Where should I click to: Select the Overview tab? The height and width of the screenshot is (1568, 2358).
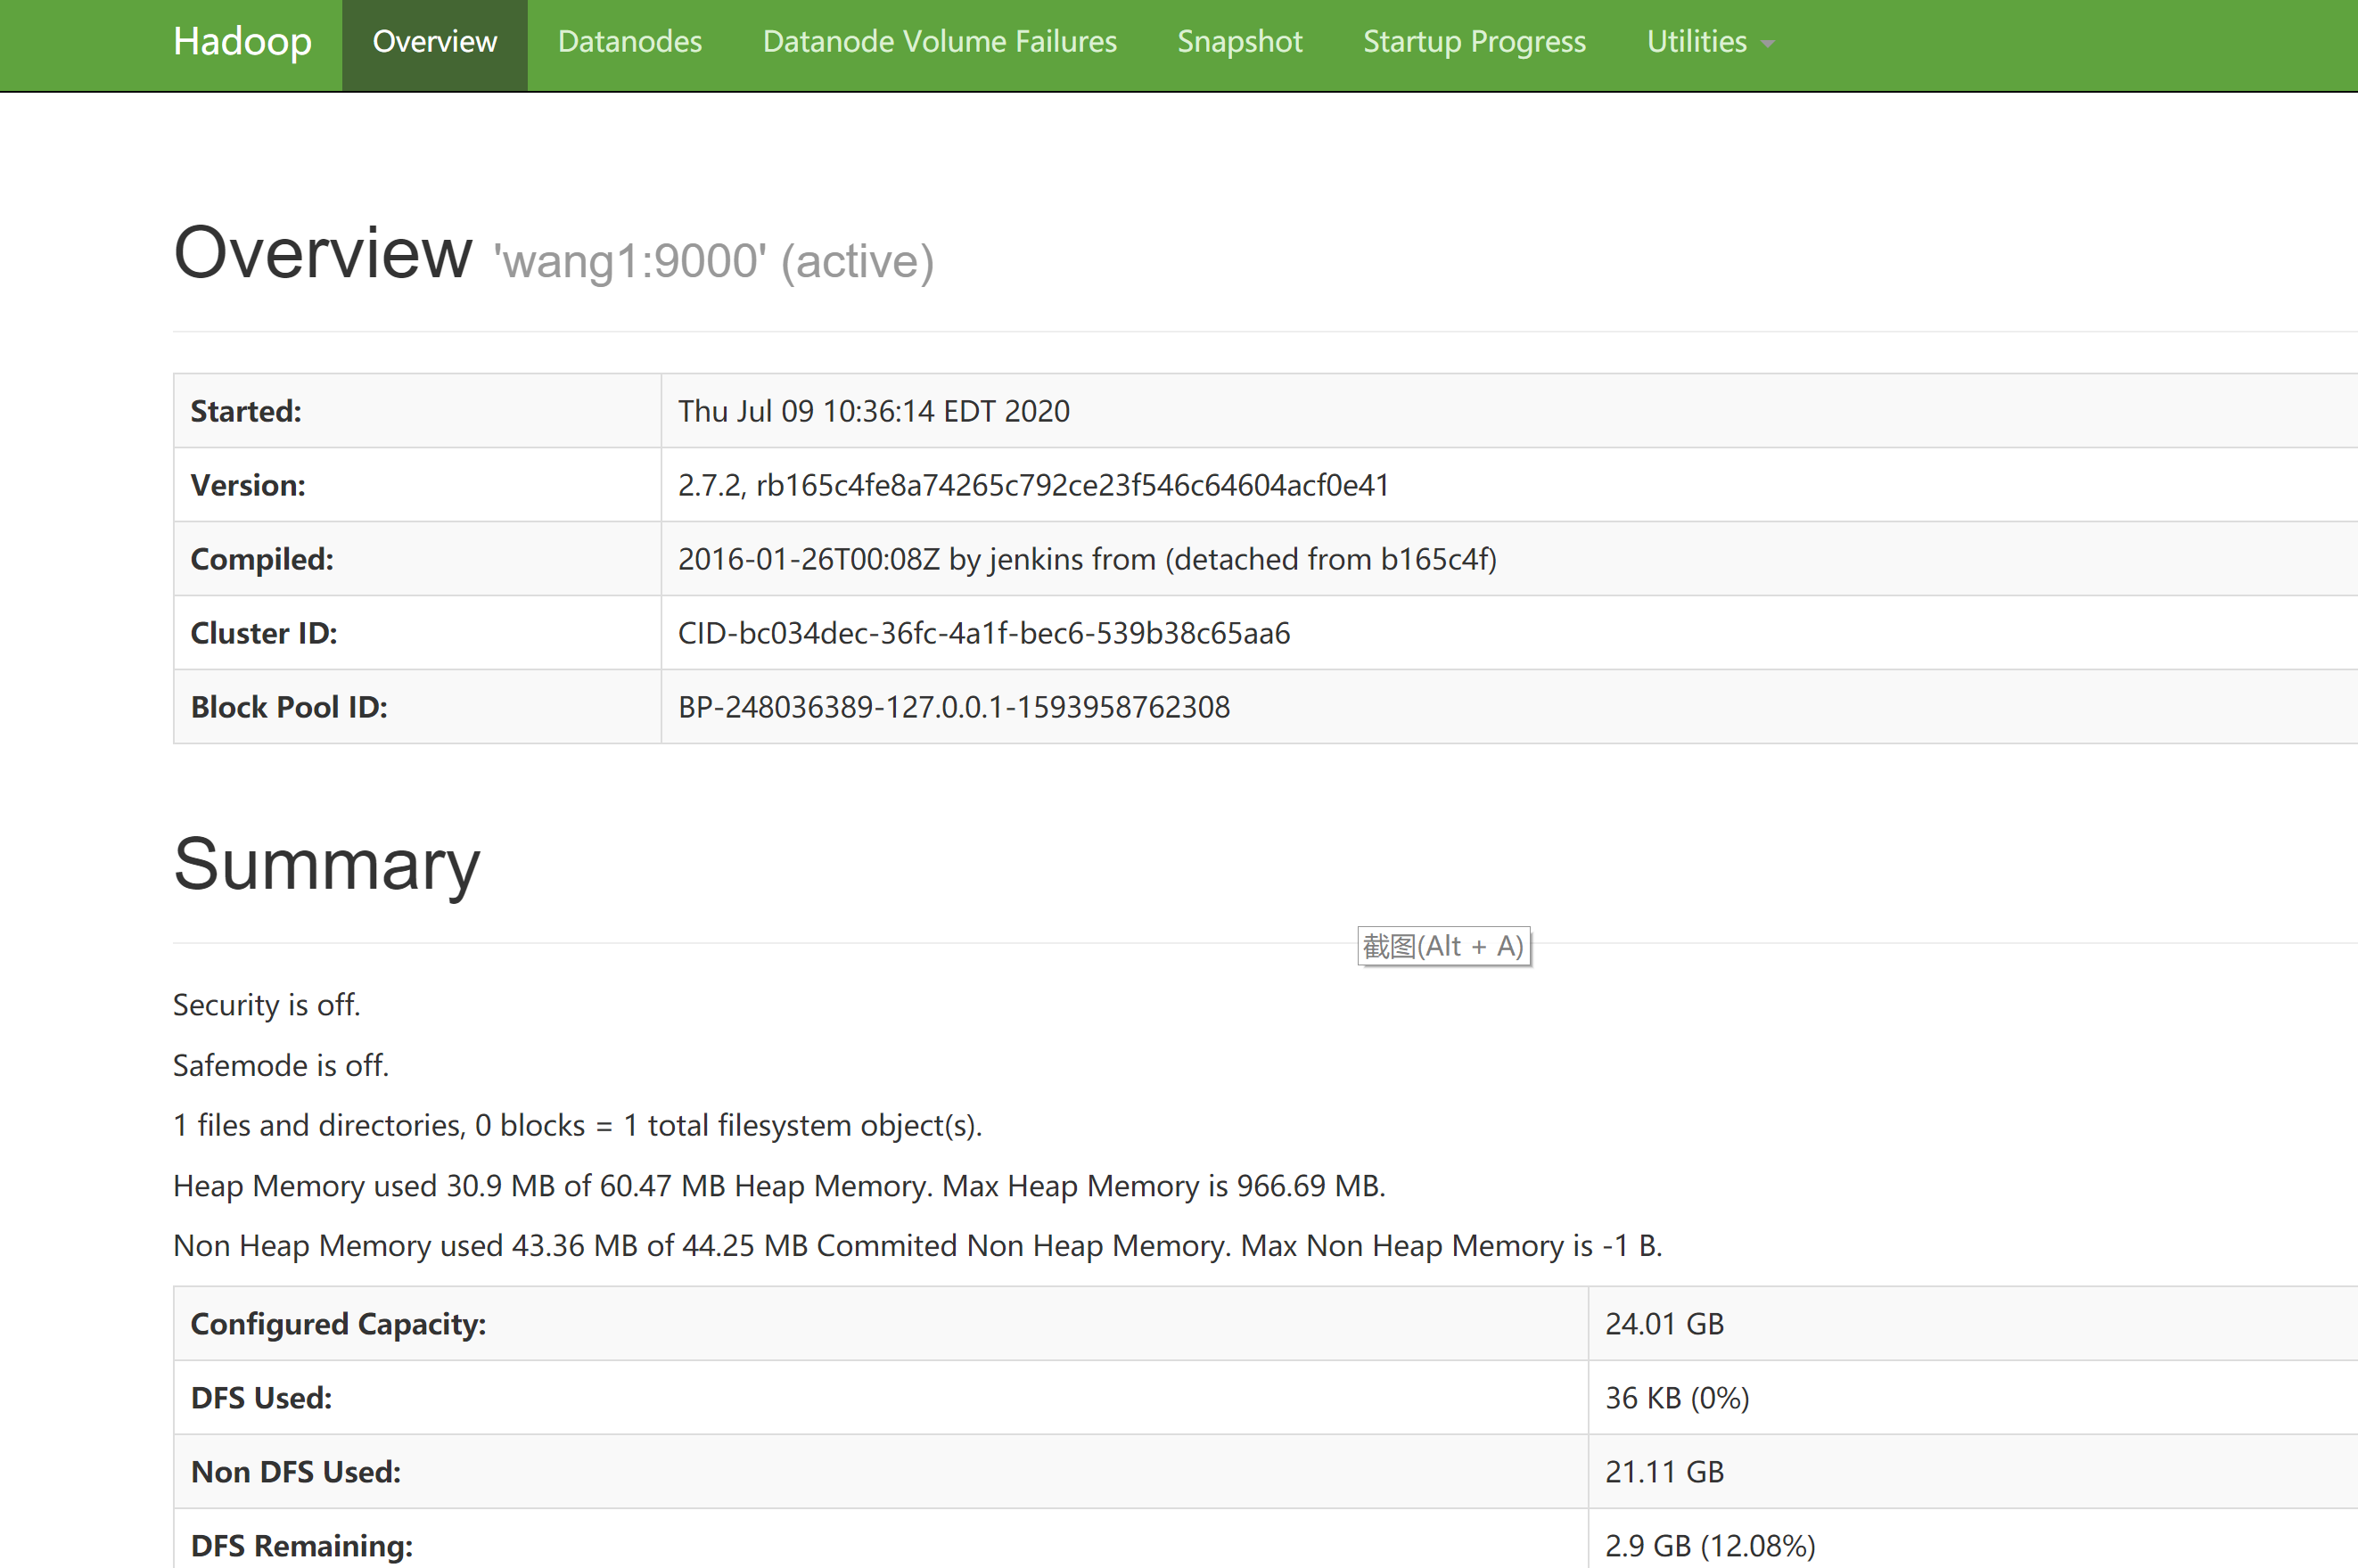pyautogui.click(x=434, y=42)
